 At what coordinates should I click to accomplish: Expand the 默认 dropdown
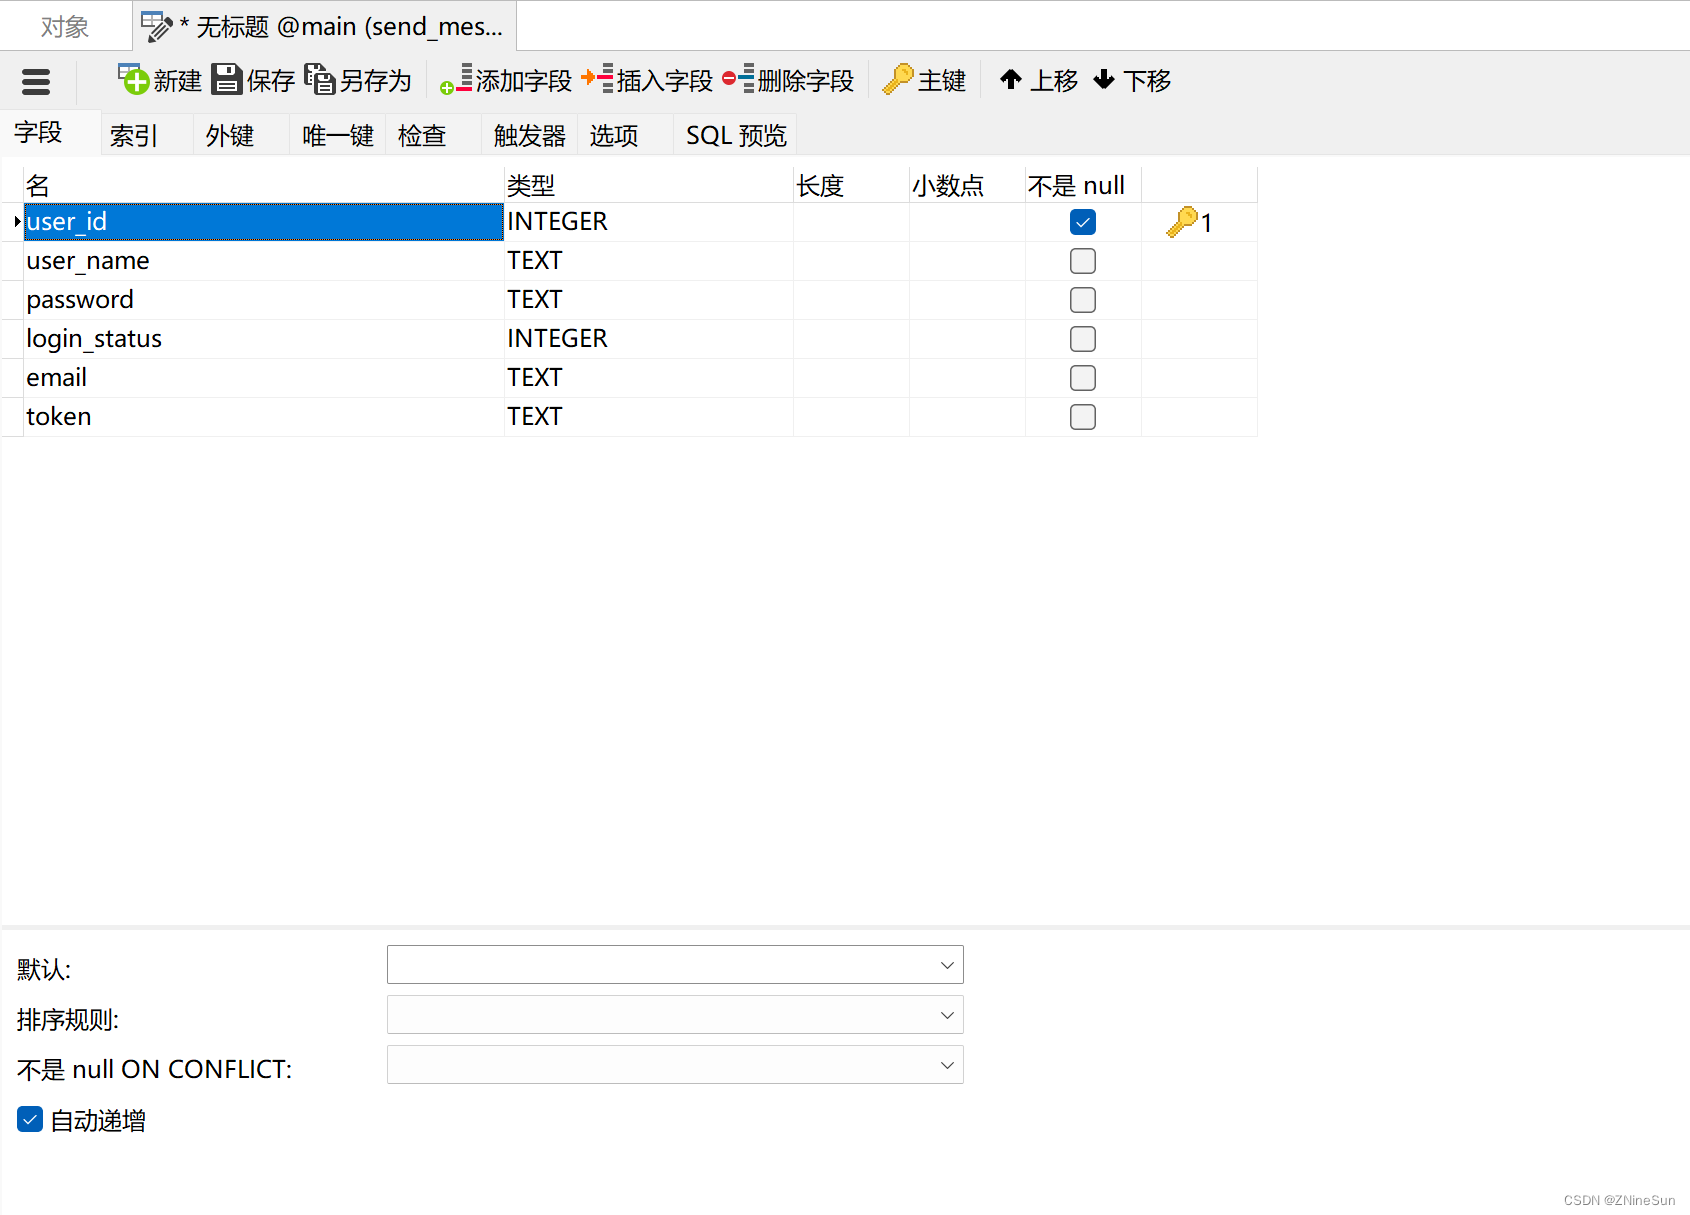pyautogui.click(x=947, y=965)
